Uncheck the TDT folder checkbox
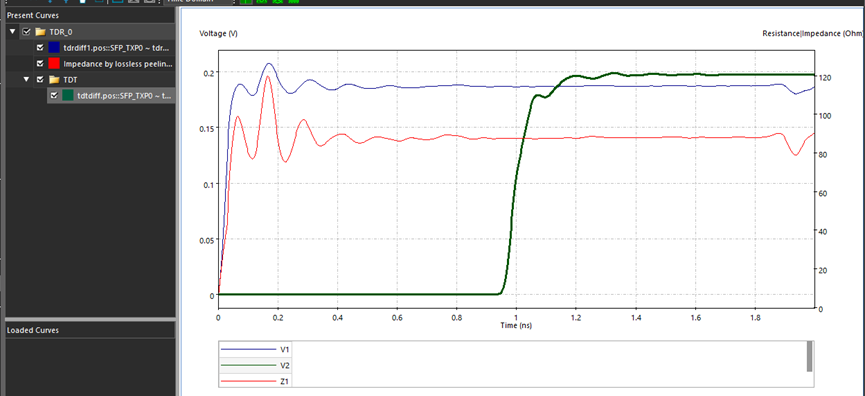Viewport: 865px width, 396px height. (x=40, y=79)
